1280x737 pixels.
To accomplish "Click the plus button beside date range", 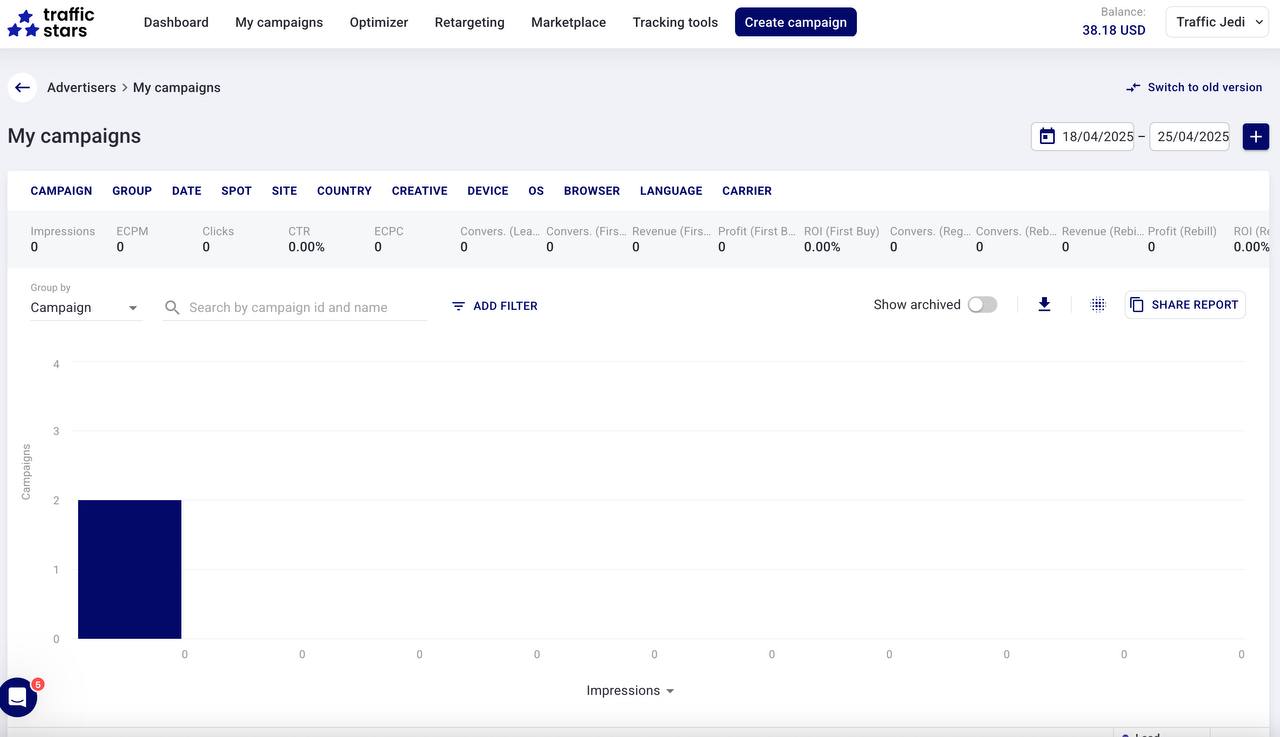I will pos(1255,136).
